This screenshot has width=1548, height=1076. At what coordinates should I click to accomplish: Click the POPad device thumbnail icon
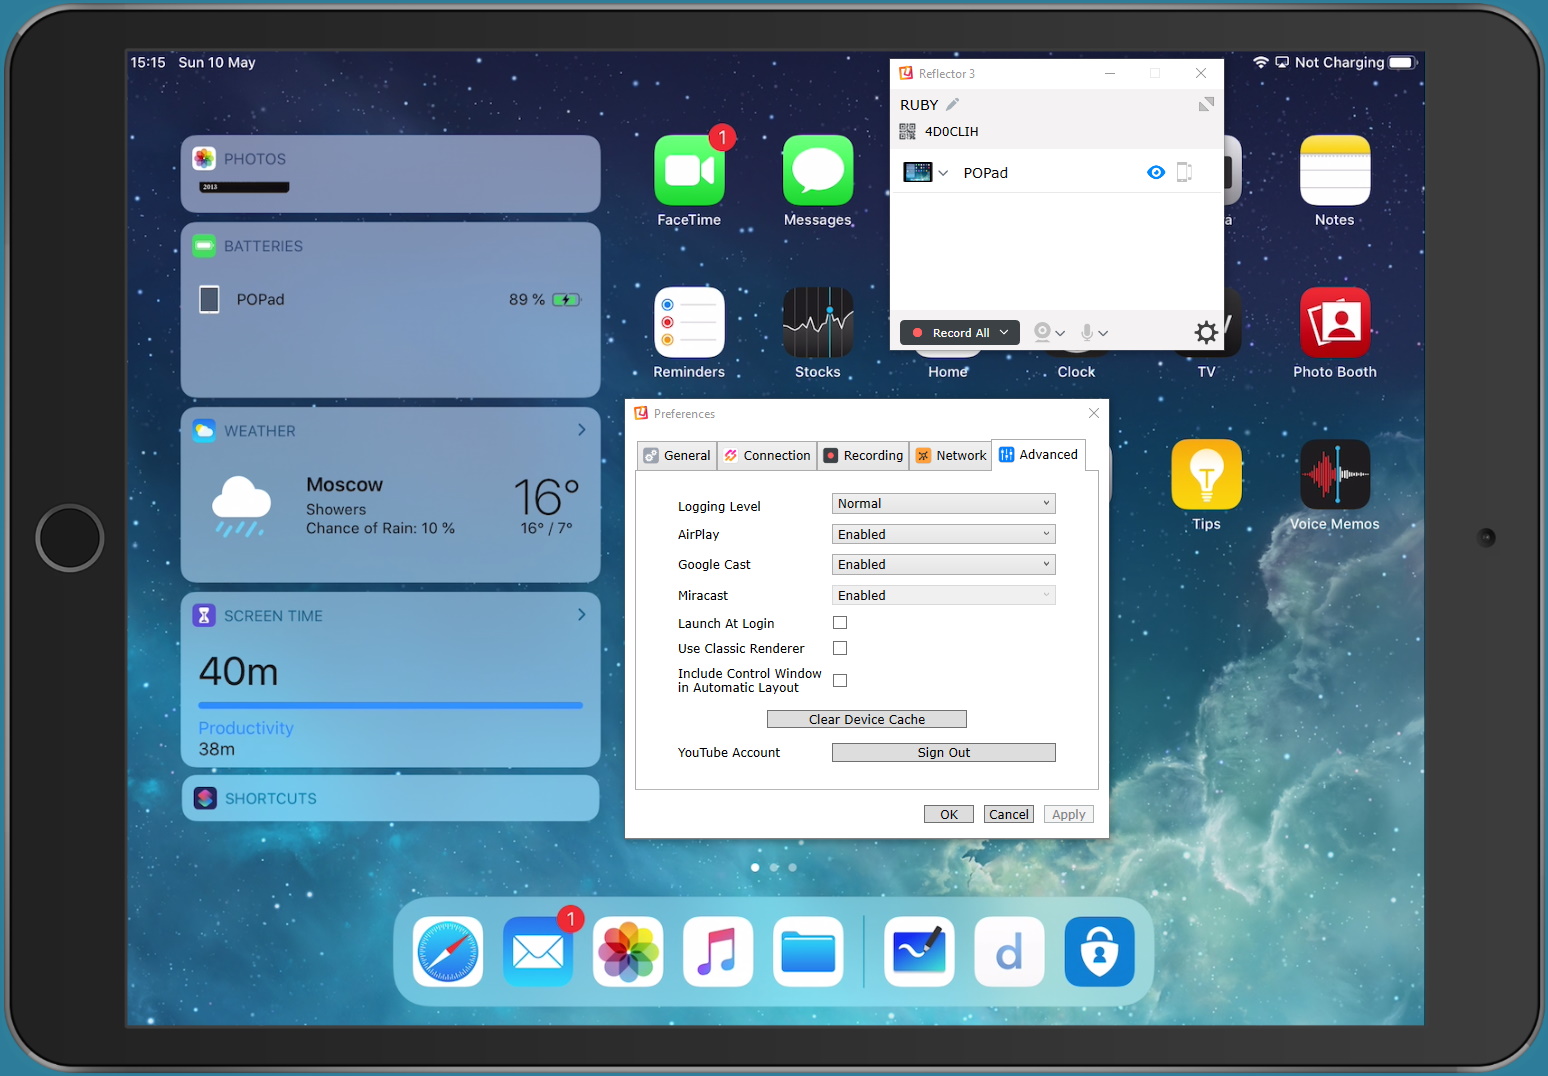tap(917, 172)
